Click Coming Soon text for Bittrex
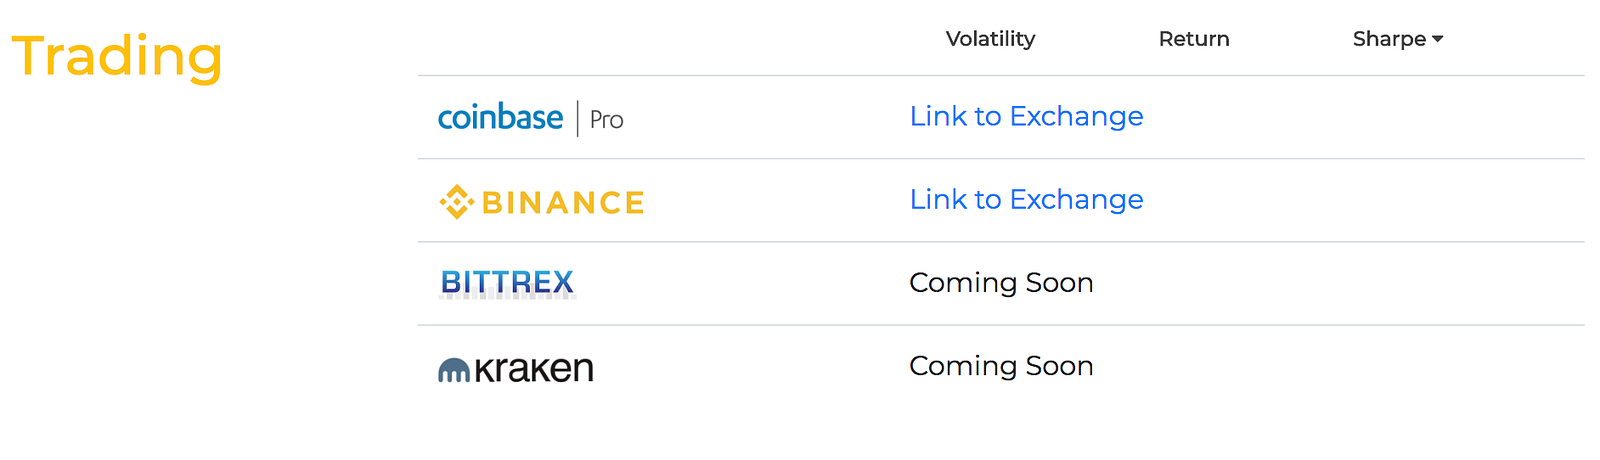The width and height of the screenshot is (1600, 460). 1001,283
